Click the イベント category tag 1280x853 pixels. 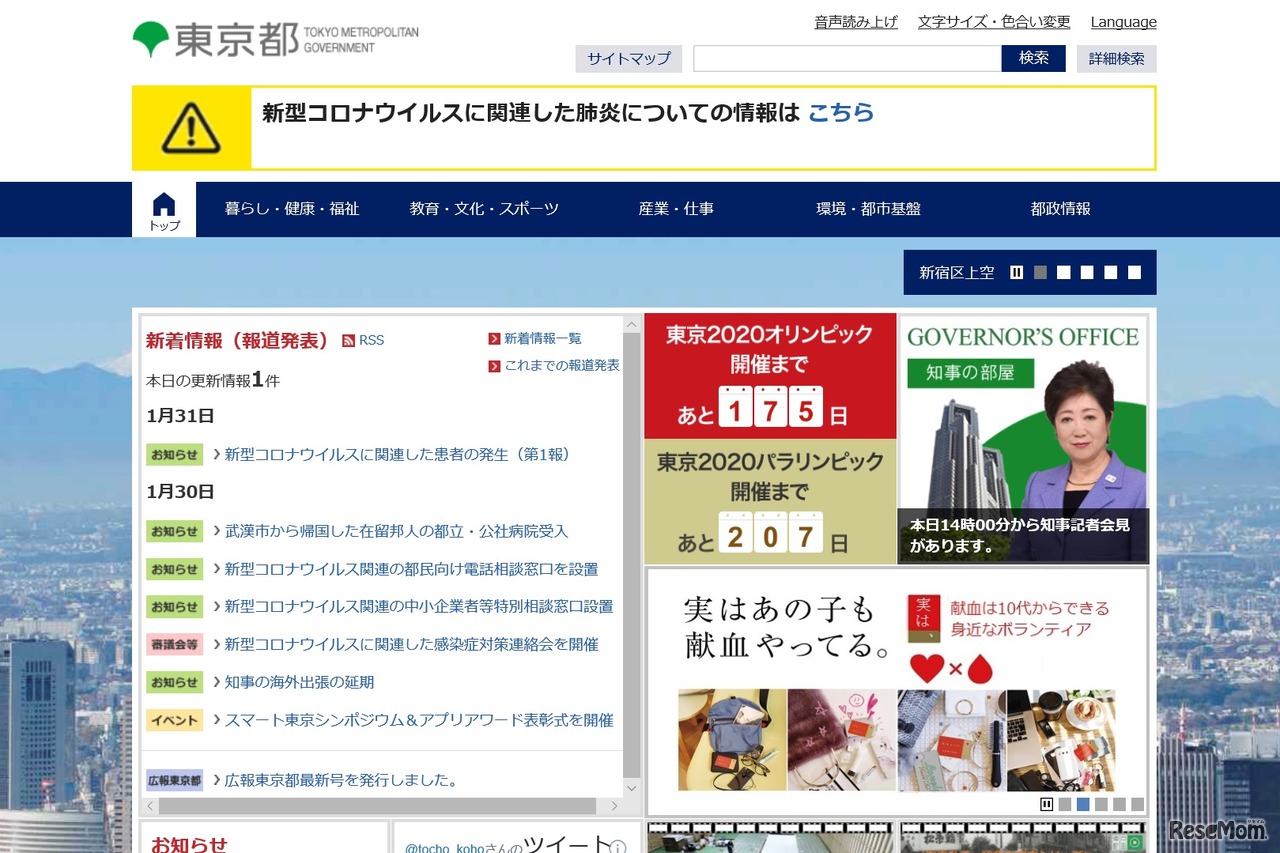pyautogui.click(x=174, y=720)
